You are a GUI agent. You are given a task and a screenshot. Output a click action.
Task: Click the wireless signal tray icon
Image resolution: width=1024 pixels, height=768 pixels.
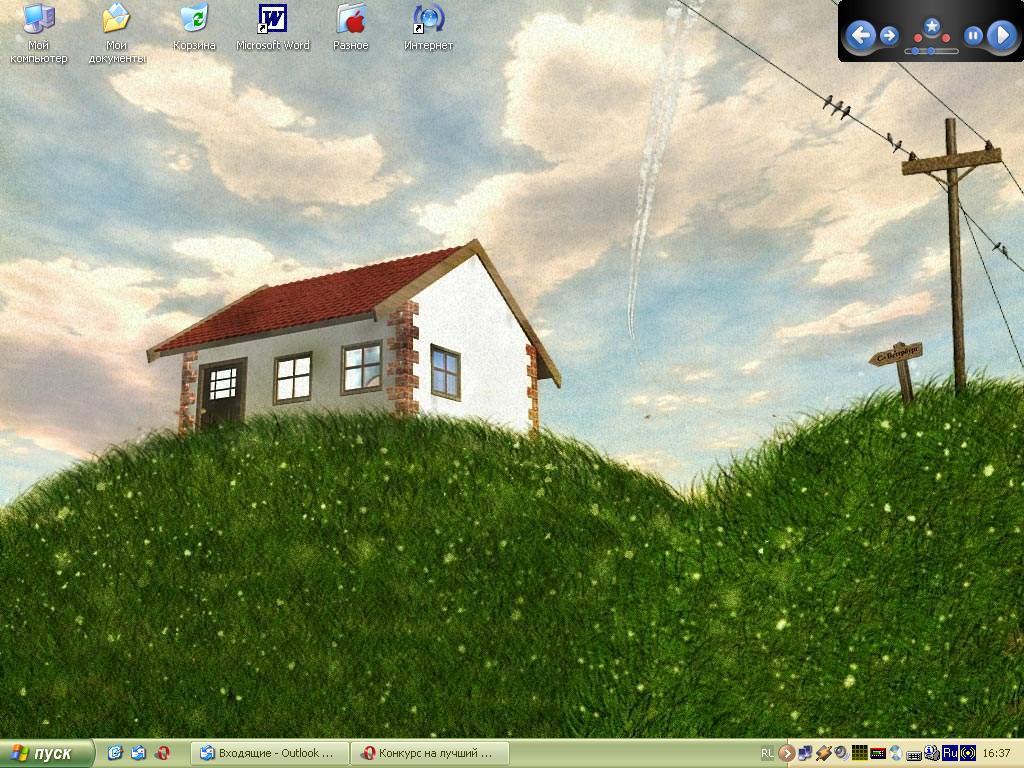point(968,753)
